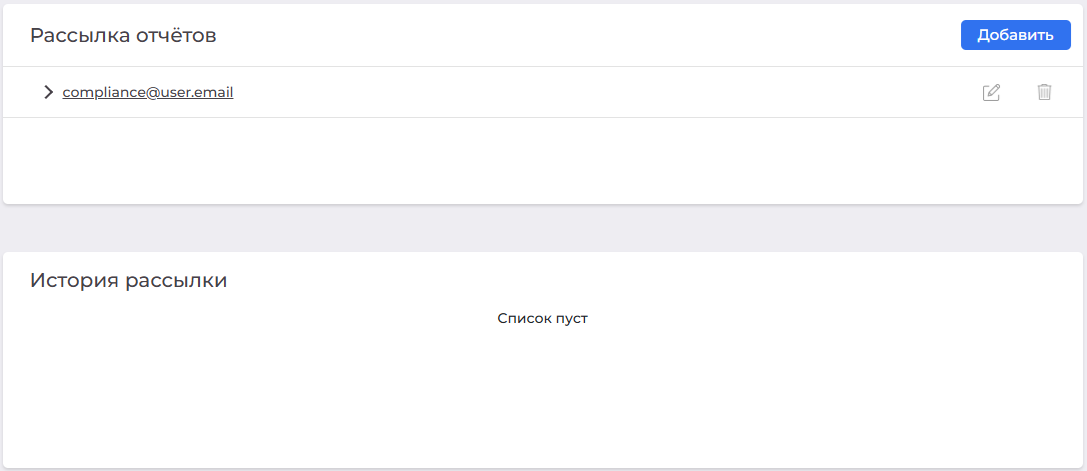Remove recipient using the trash icon
This screenshot has height=471, width=1087.
pos(1044,92)
